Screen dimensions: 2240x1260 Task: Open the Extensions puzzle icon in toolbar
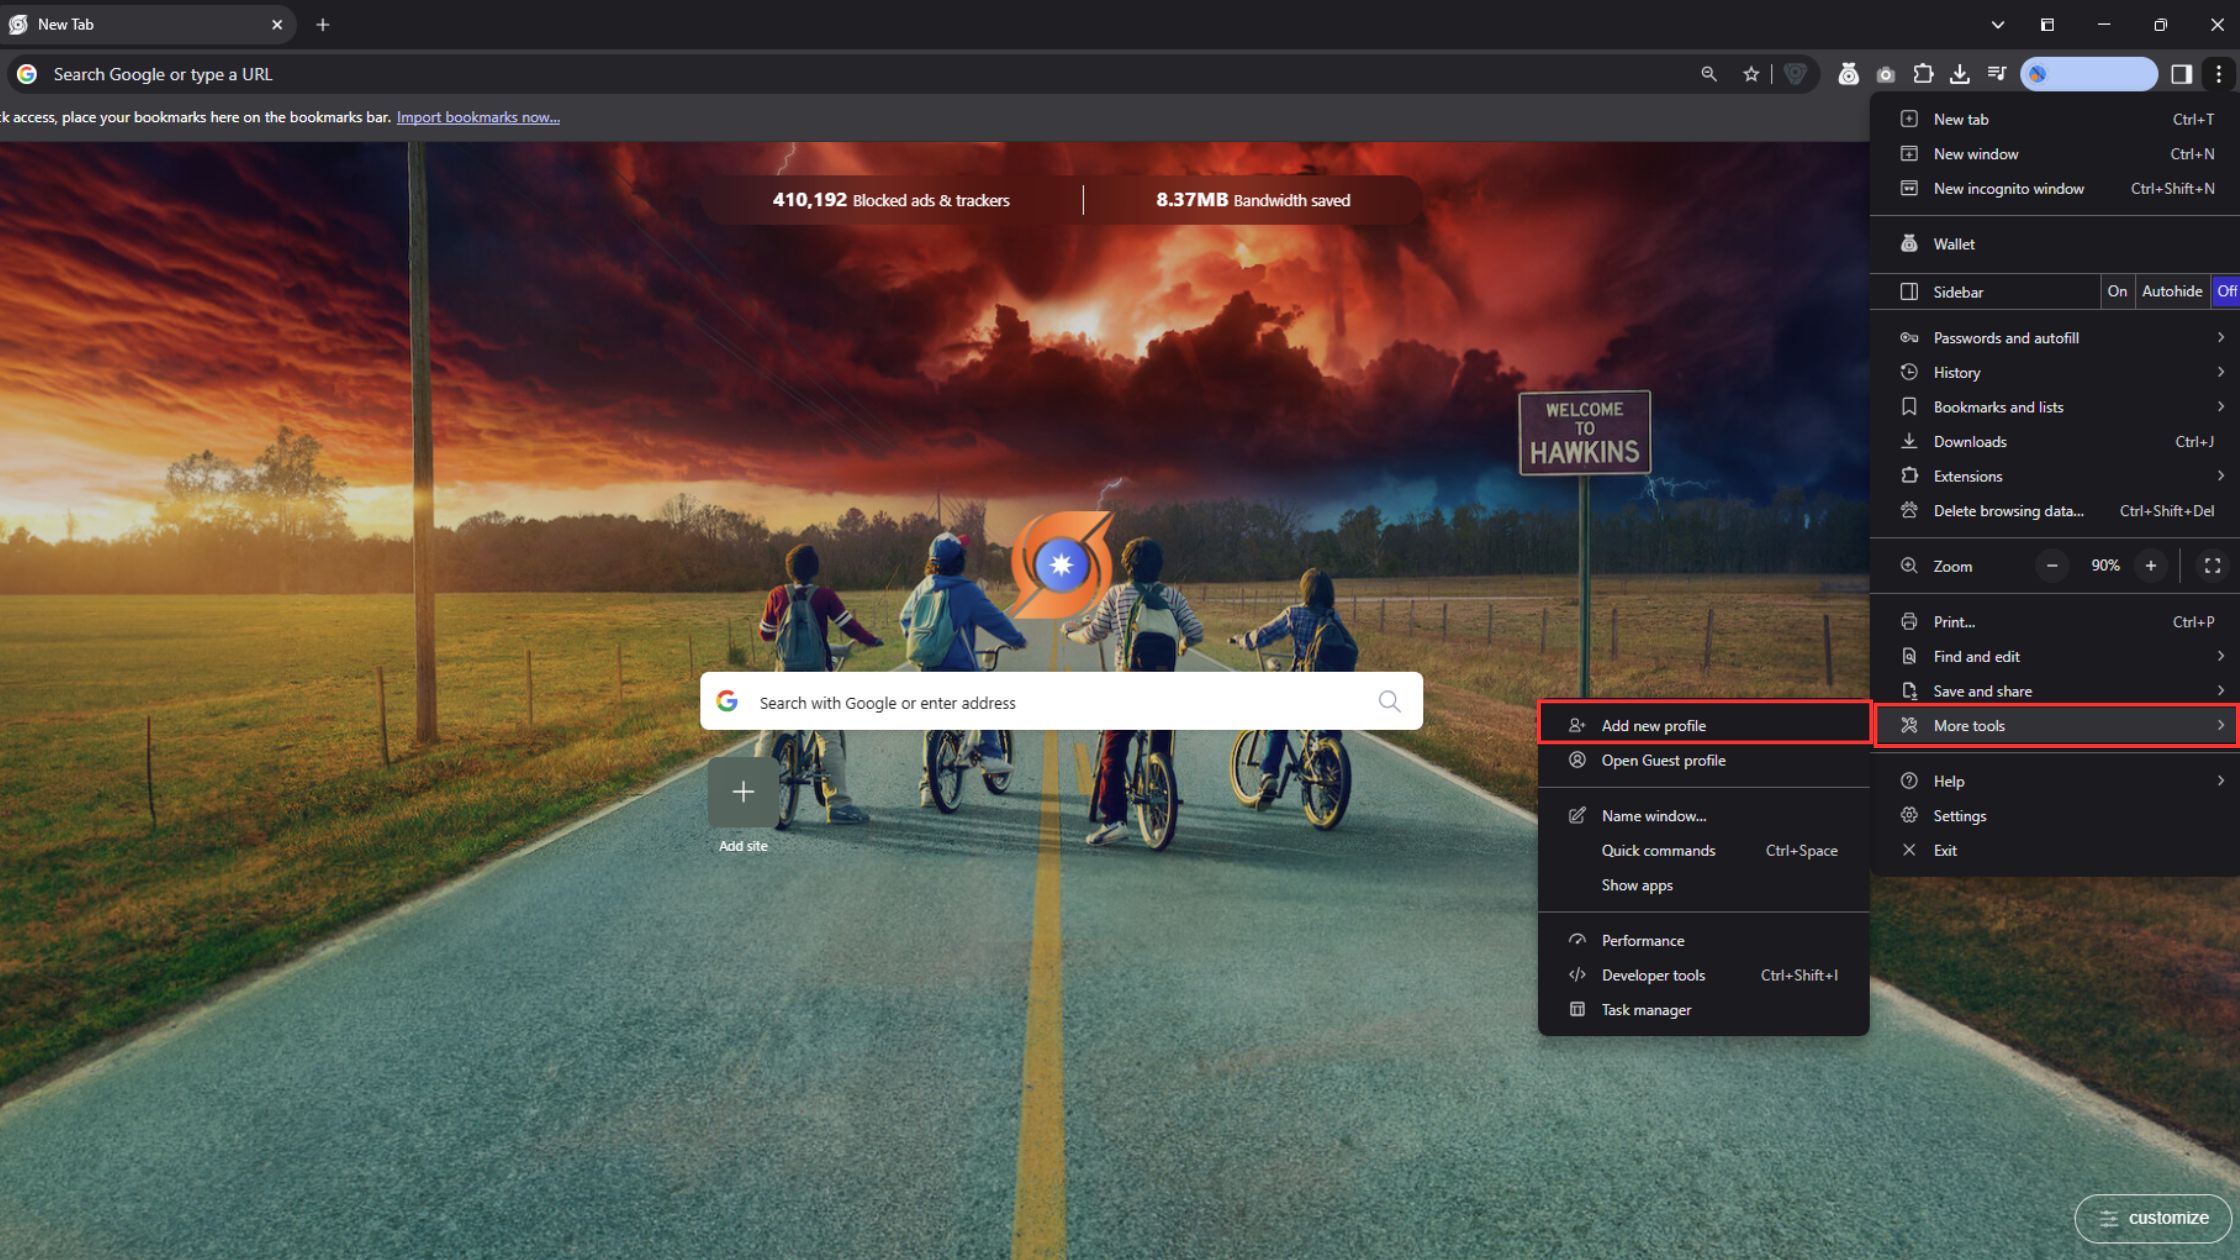pos(1922,74)
